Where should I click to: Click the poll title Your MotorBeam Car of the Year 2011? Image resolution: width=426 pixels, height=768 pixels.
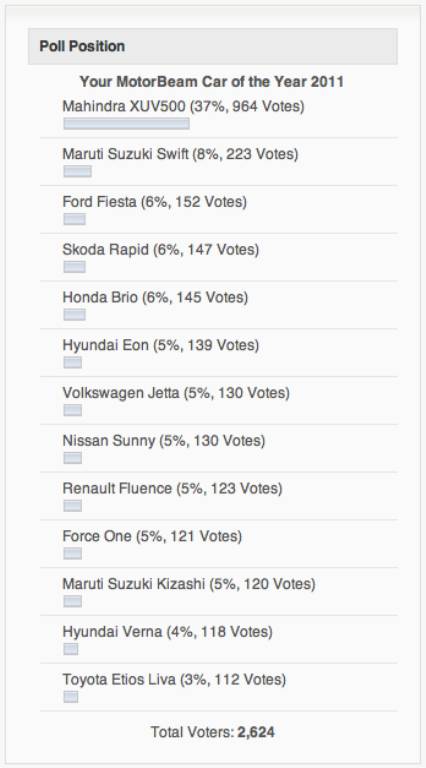pos(212,82)
